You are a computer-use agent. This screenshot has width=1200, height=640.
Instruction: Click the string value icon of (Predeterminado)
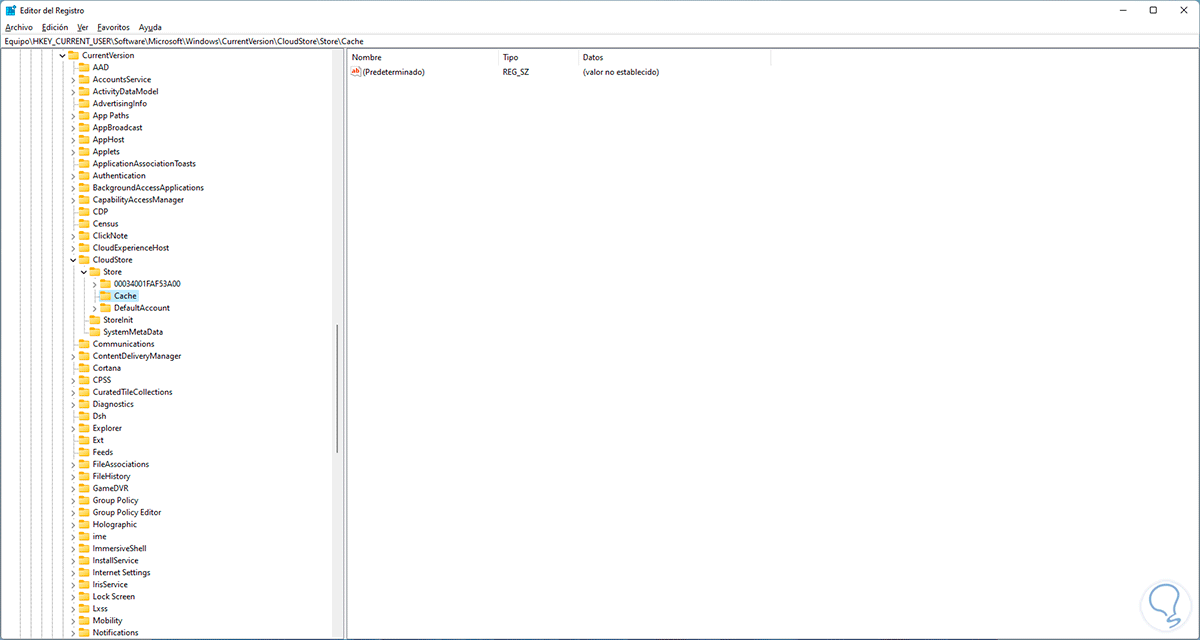(356, 72)
